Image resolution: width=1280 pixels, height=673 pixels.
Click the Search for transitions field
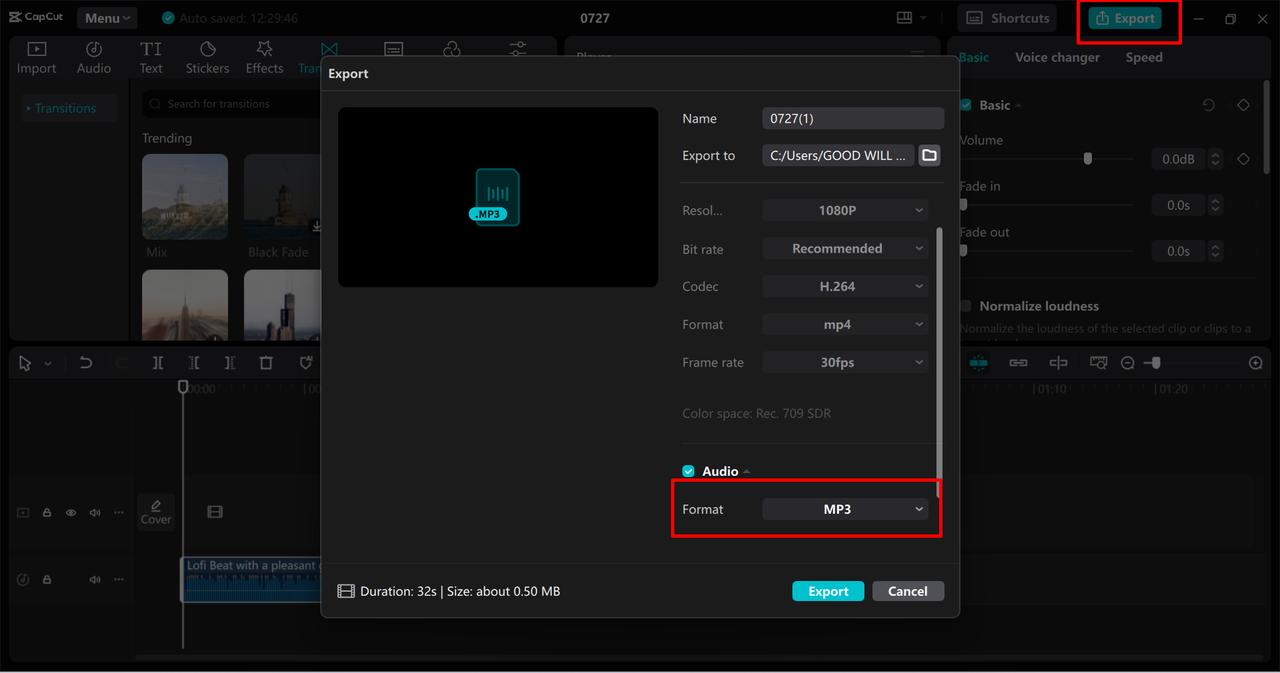232,104
